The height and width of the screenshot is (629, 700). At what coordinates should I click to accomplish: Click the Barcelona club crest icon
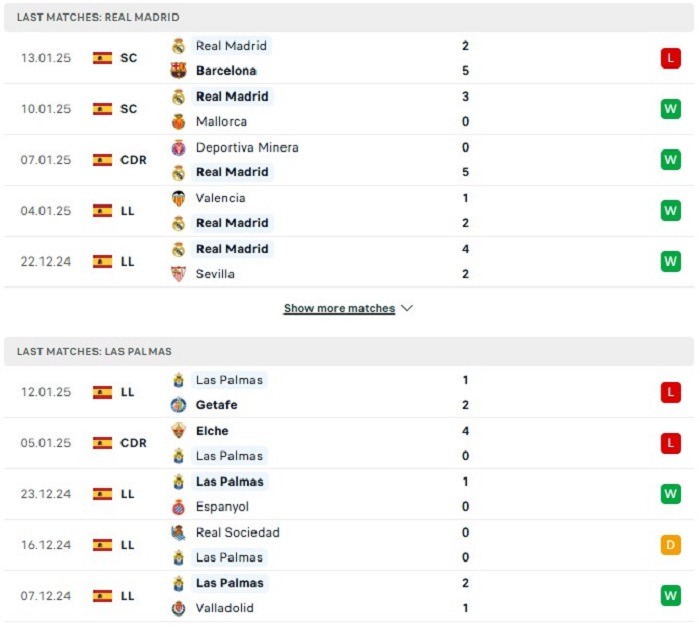(x=178, y=71)
